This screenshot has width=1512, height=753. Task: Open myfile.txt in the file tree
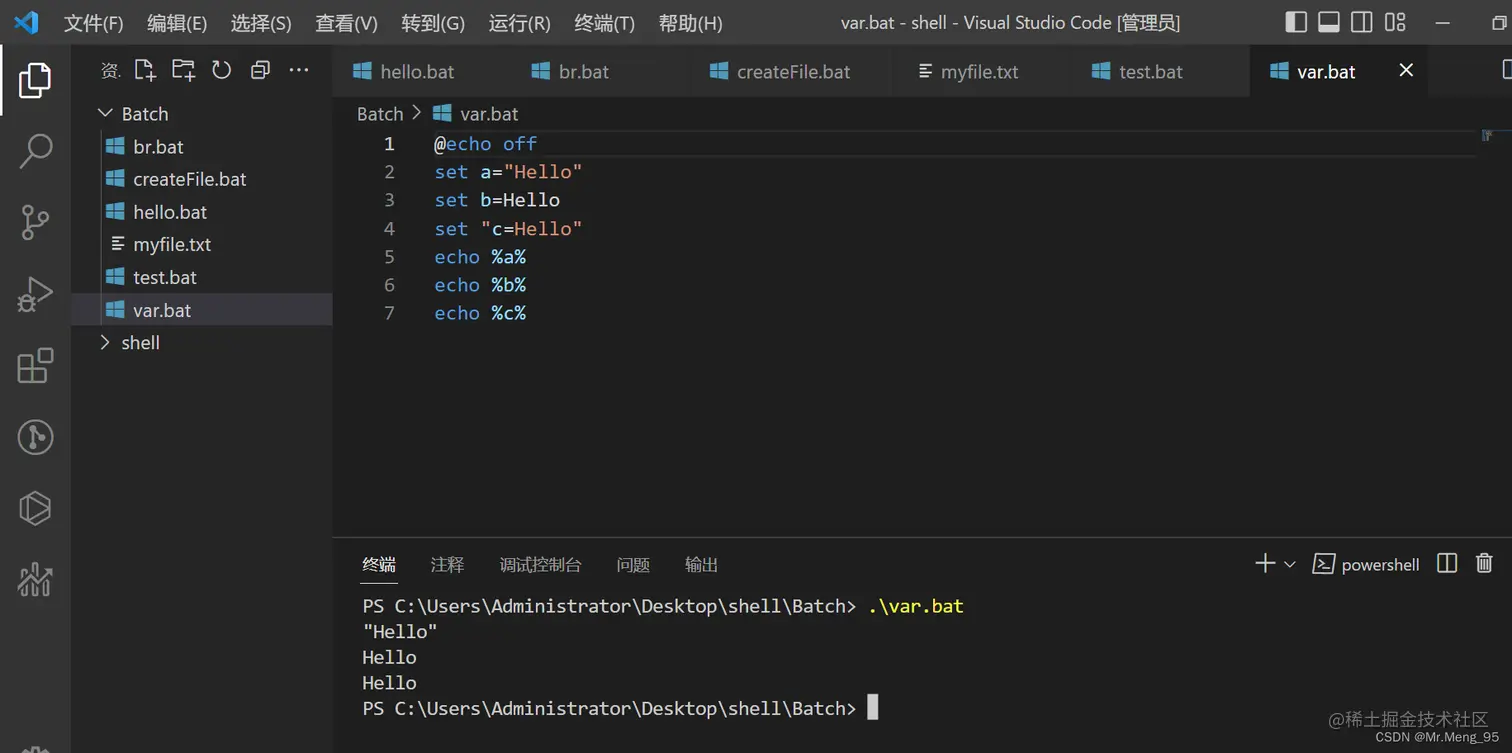201,244
